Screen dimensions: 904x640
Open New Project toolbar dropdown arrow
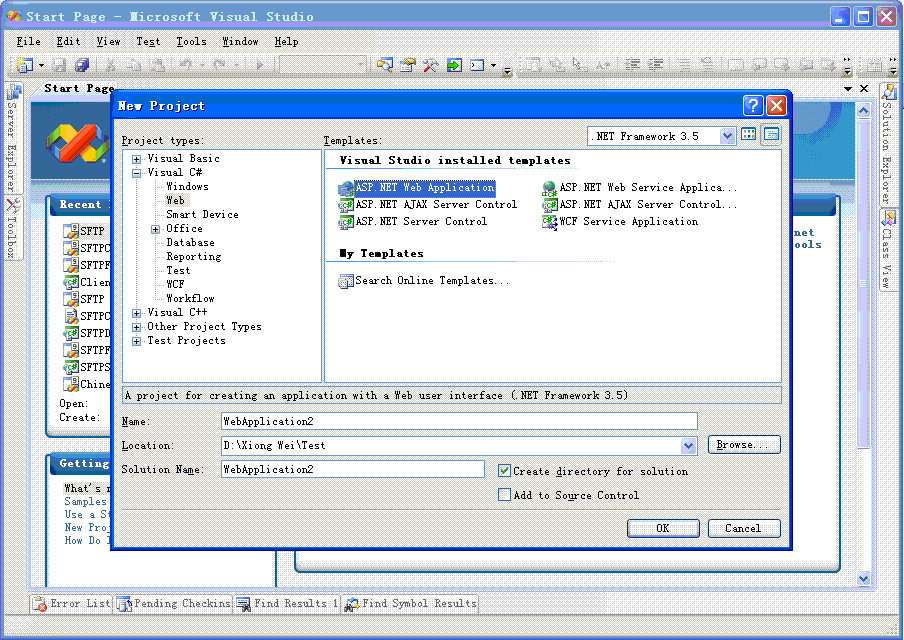41,66
